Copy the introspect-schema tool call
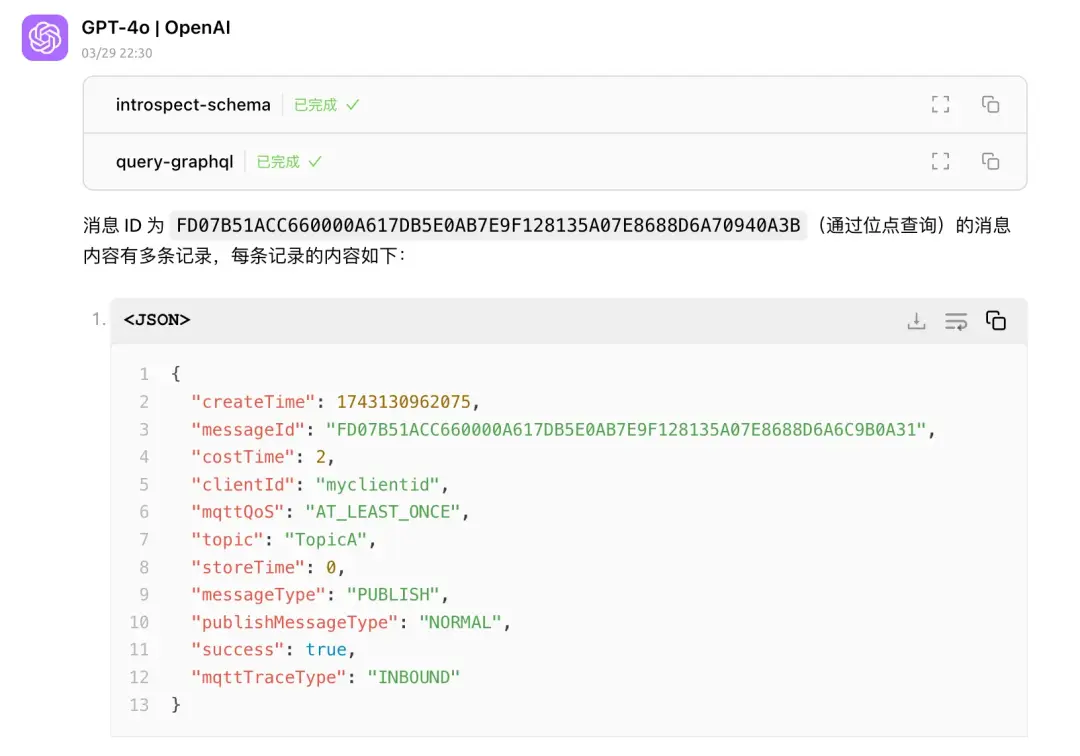Screen dimensions: 1080x756 point(990,104)
